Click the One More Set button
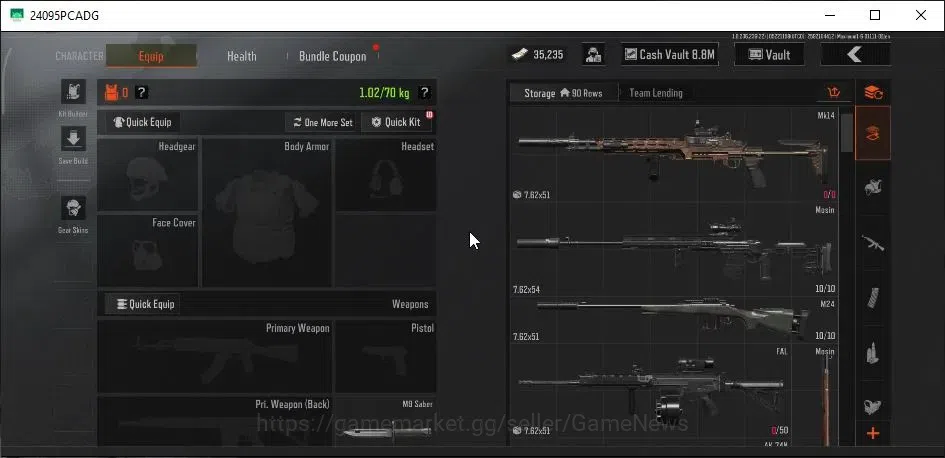Viewport: 945px width, 458px height. (322, 122)
